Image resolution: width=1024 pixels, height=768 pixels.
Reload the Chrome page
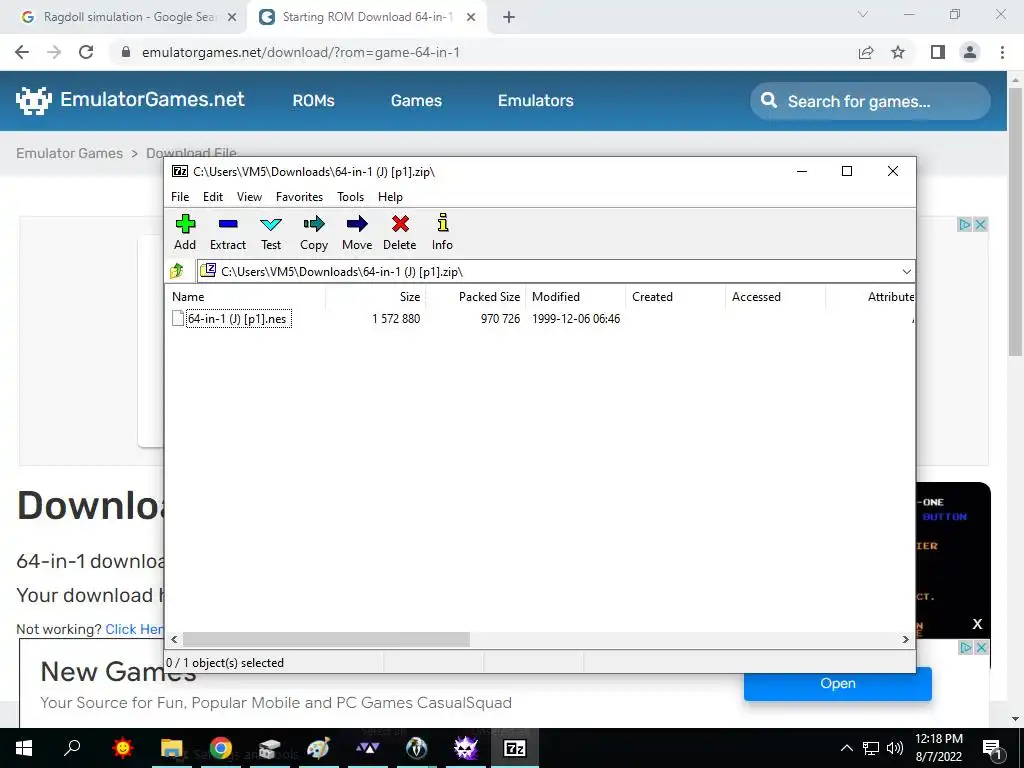pyautogui.click(x=86, y=52)
